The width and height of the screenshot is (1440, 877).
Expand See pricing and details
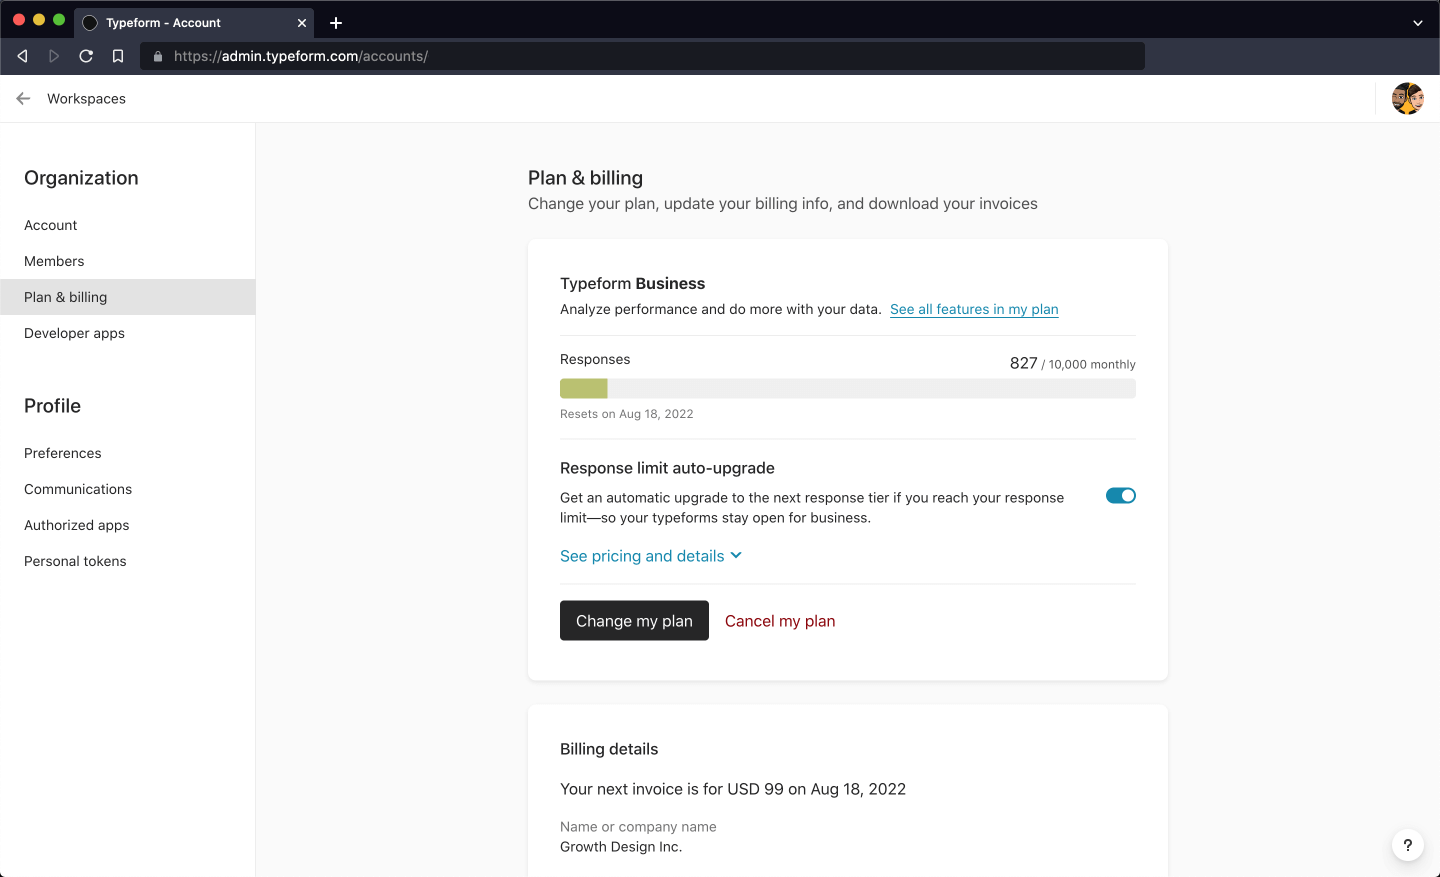click(651, 556)
